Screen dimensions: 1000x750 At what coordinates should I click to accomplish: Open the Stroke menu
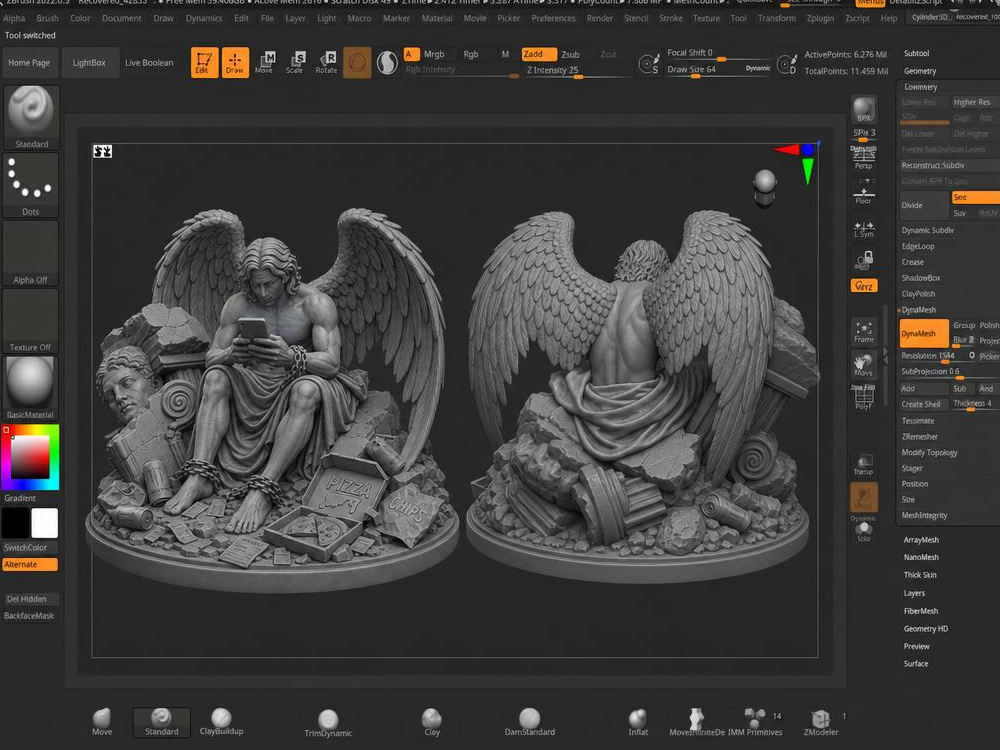click(x=670, y=18)
